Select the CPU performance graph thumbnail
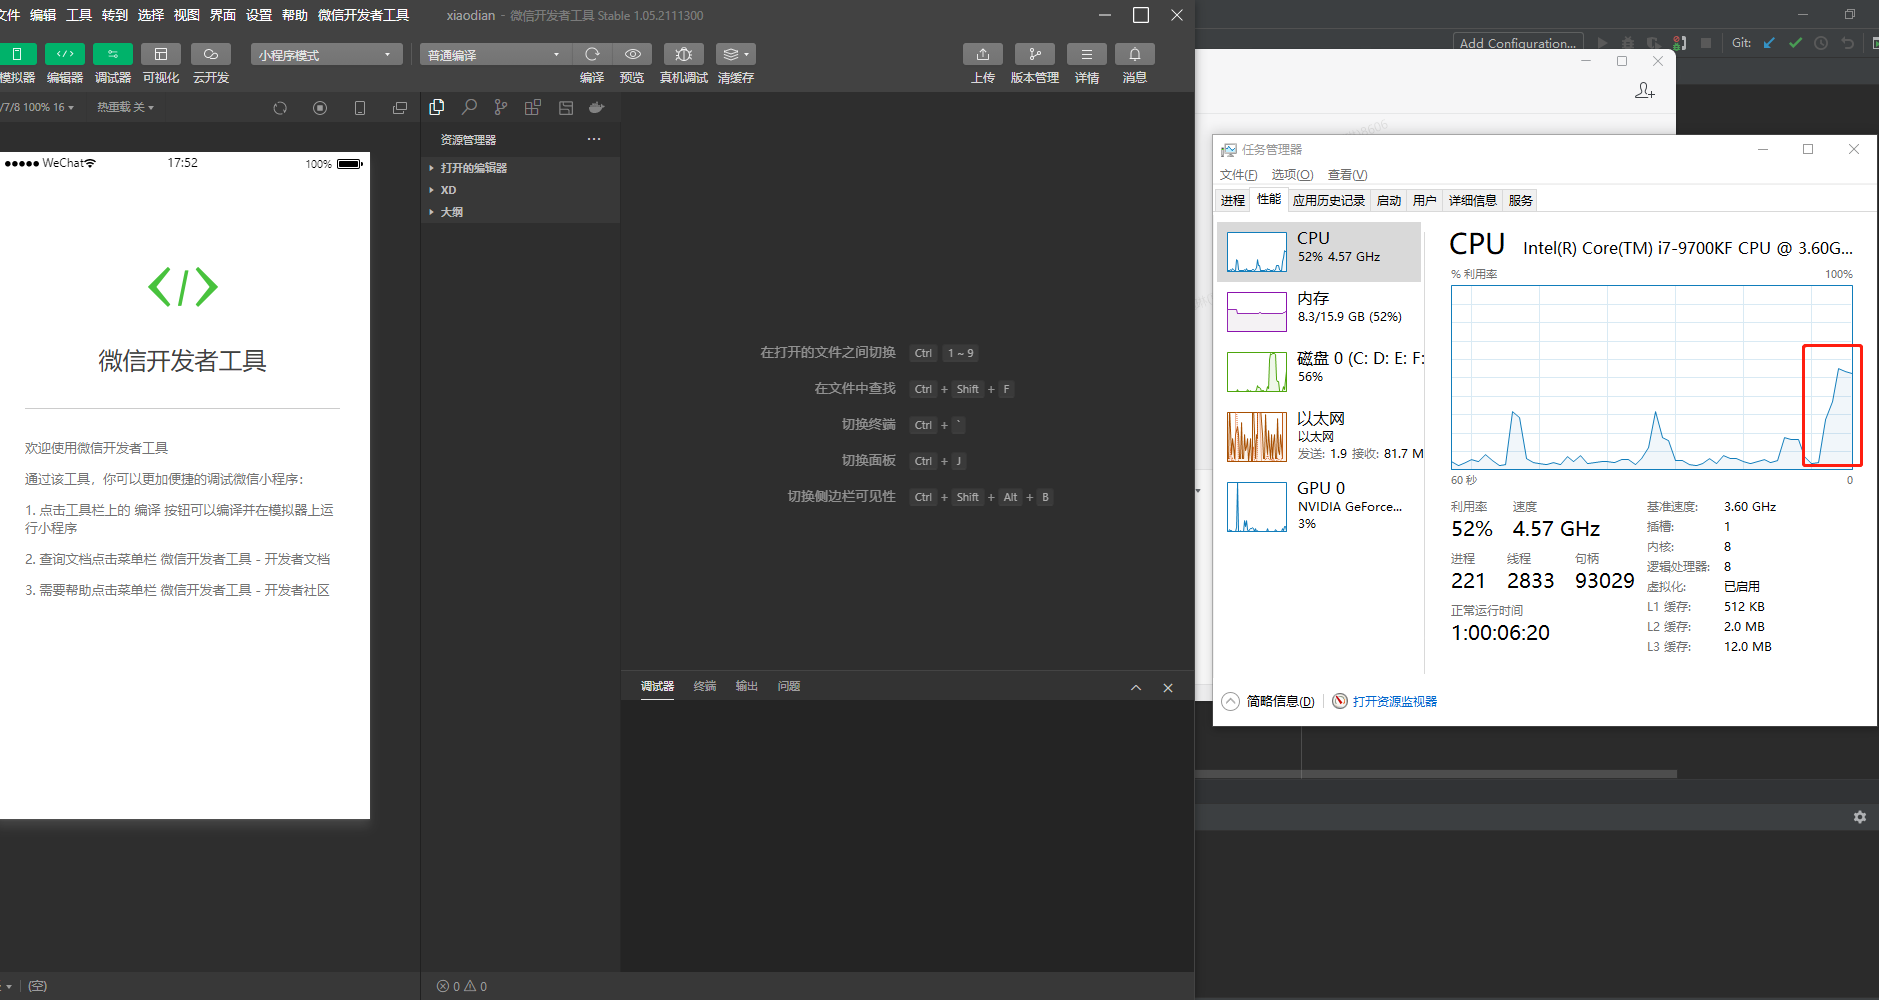Image resolution: width=1879 pixels, height=1000 pixels. pos(1257,252)
